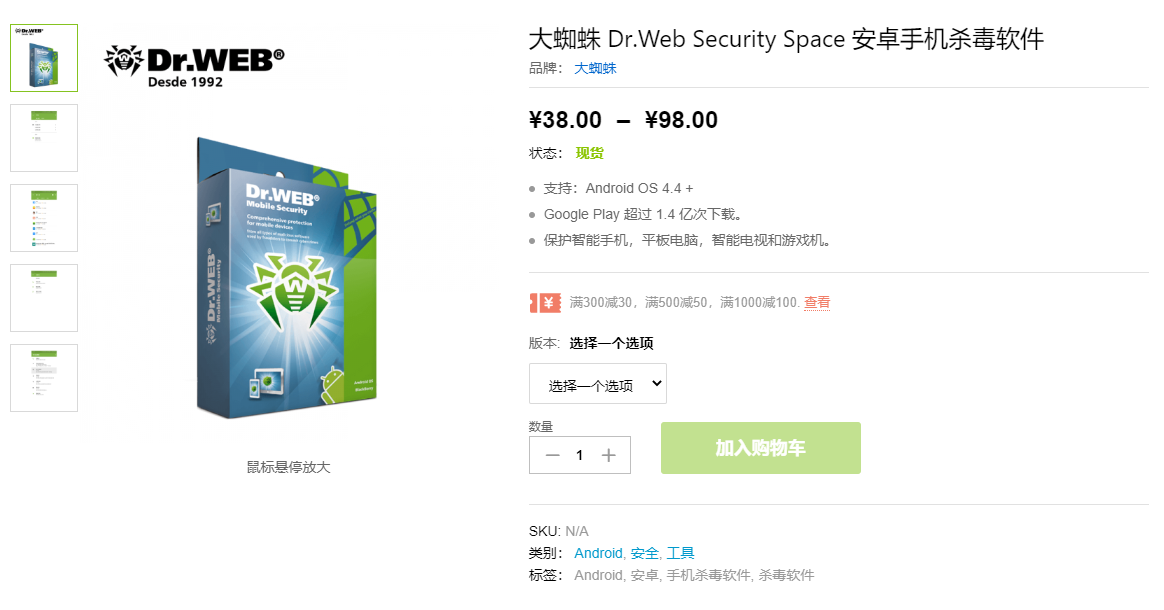Click 查看 to view promotion details

click(x=817, y=302)
